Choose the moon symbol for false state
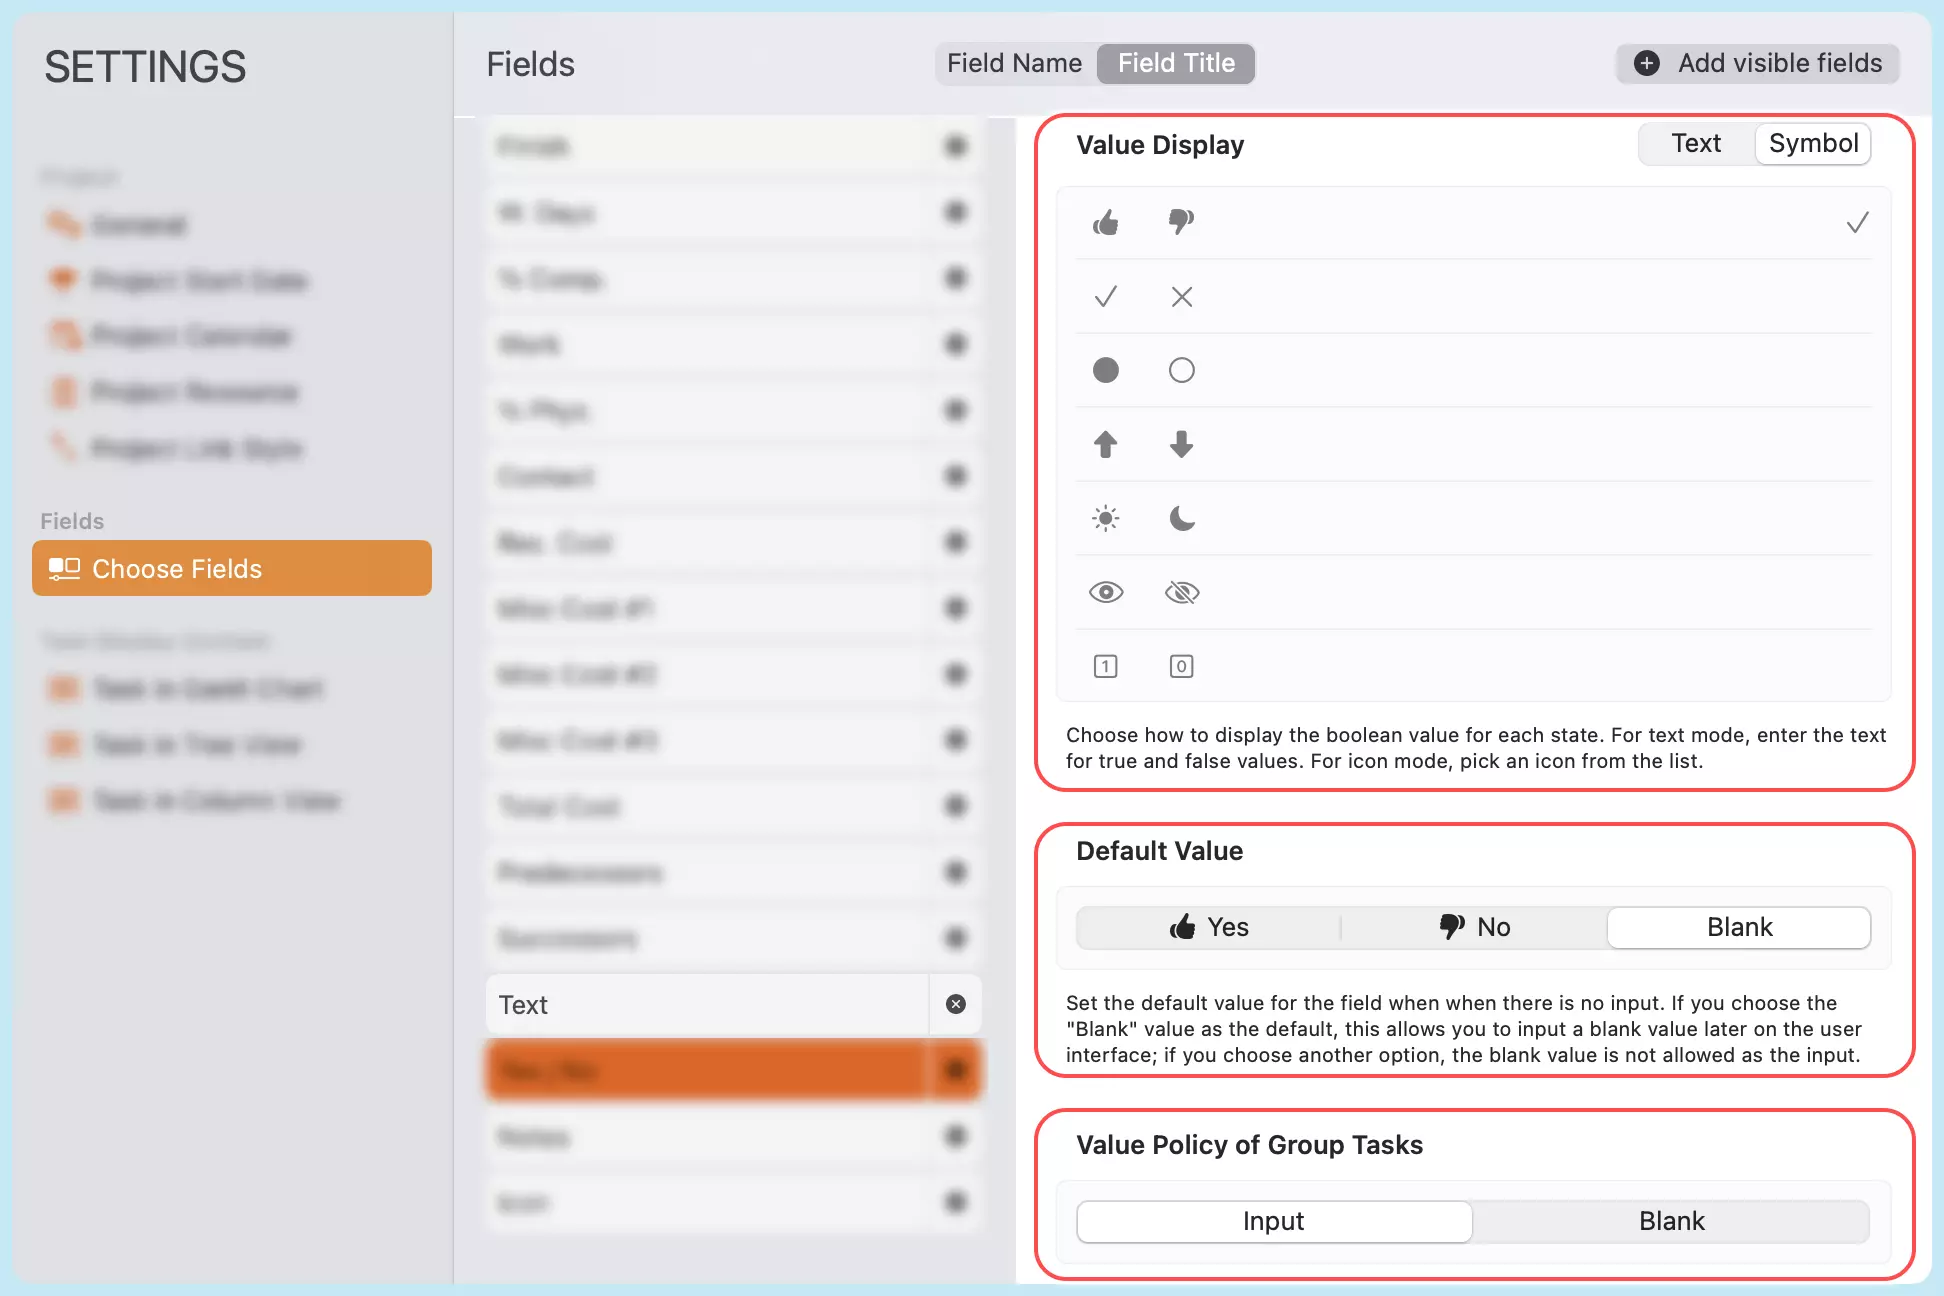Viewport: 1944px width, 1296px height. (x=1181, y=518)
